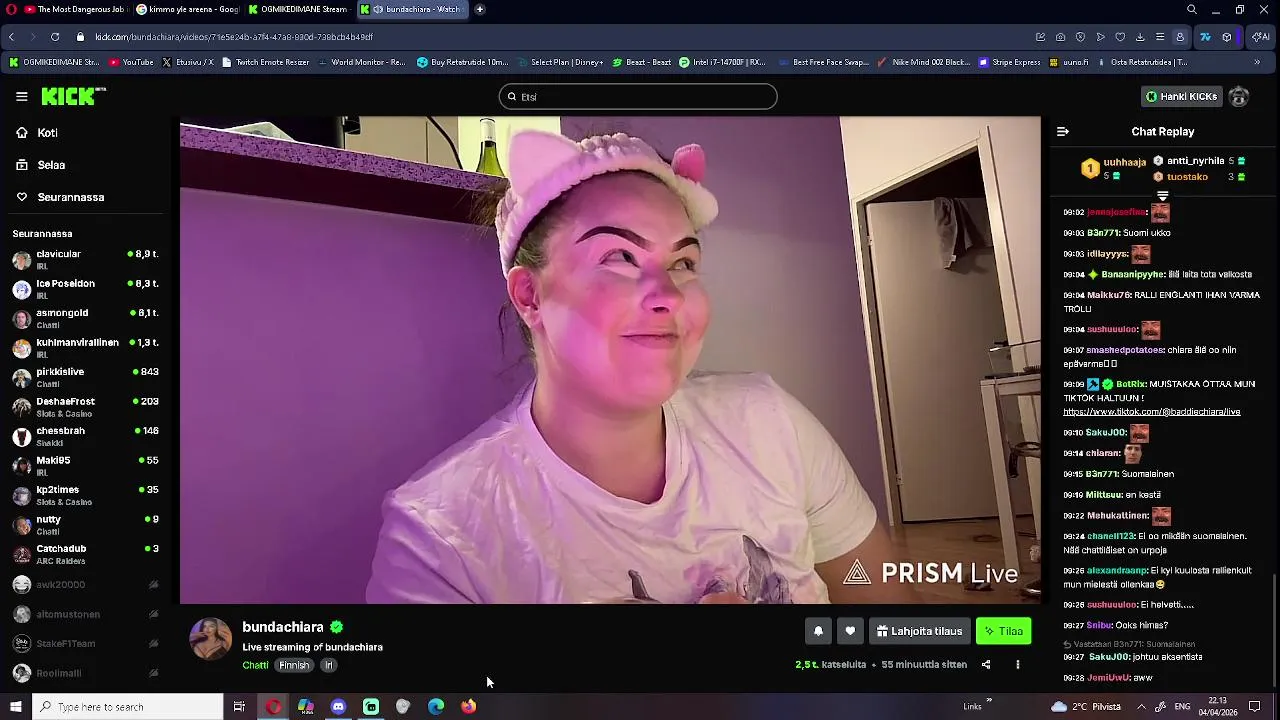Expand the chat leaderboard handle

[x=1162, y=196]
